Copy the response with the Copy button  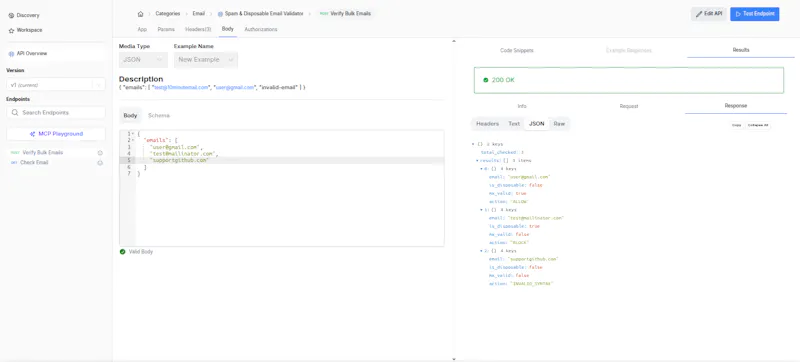point(736,125)
